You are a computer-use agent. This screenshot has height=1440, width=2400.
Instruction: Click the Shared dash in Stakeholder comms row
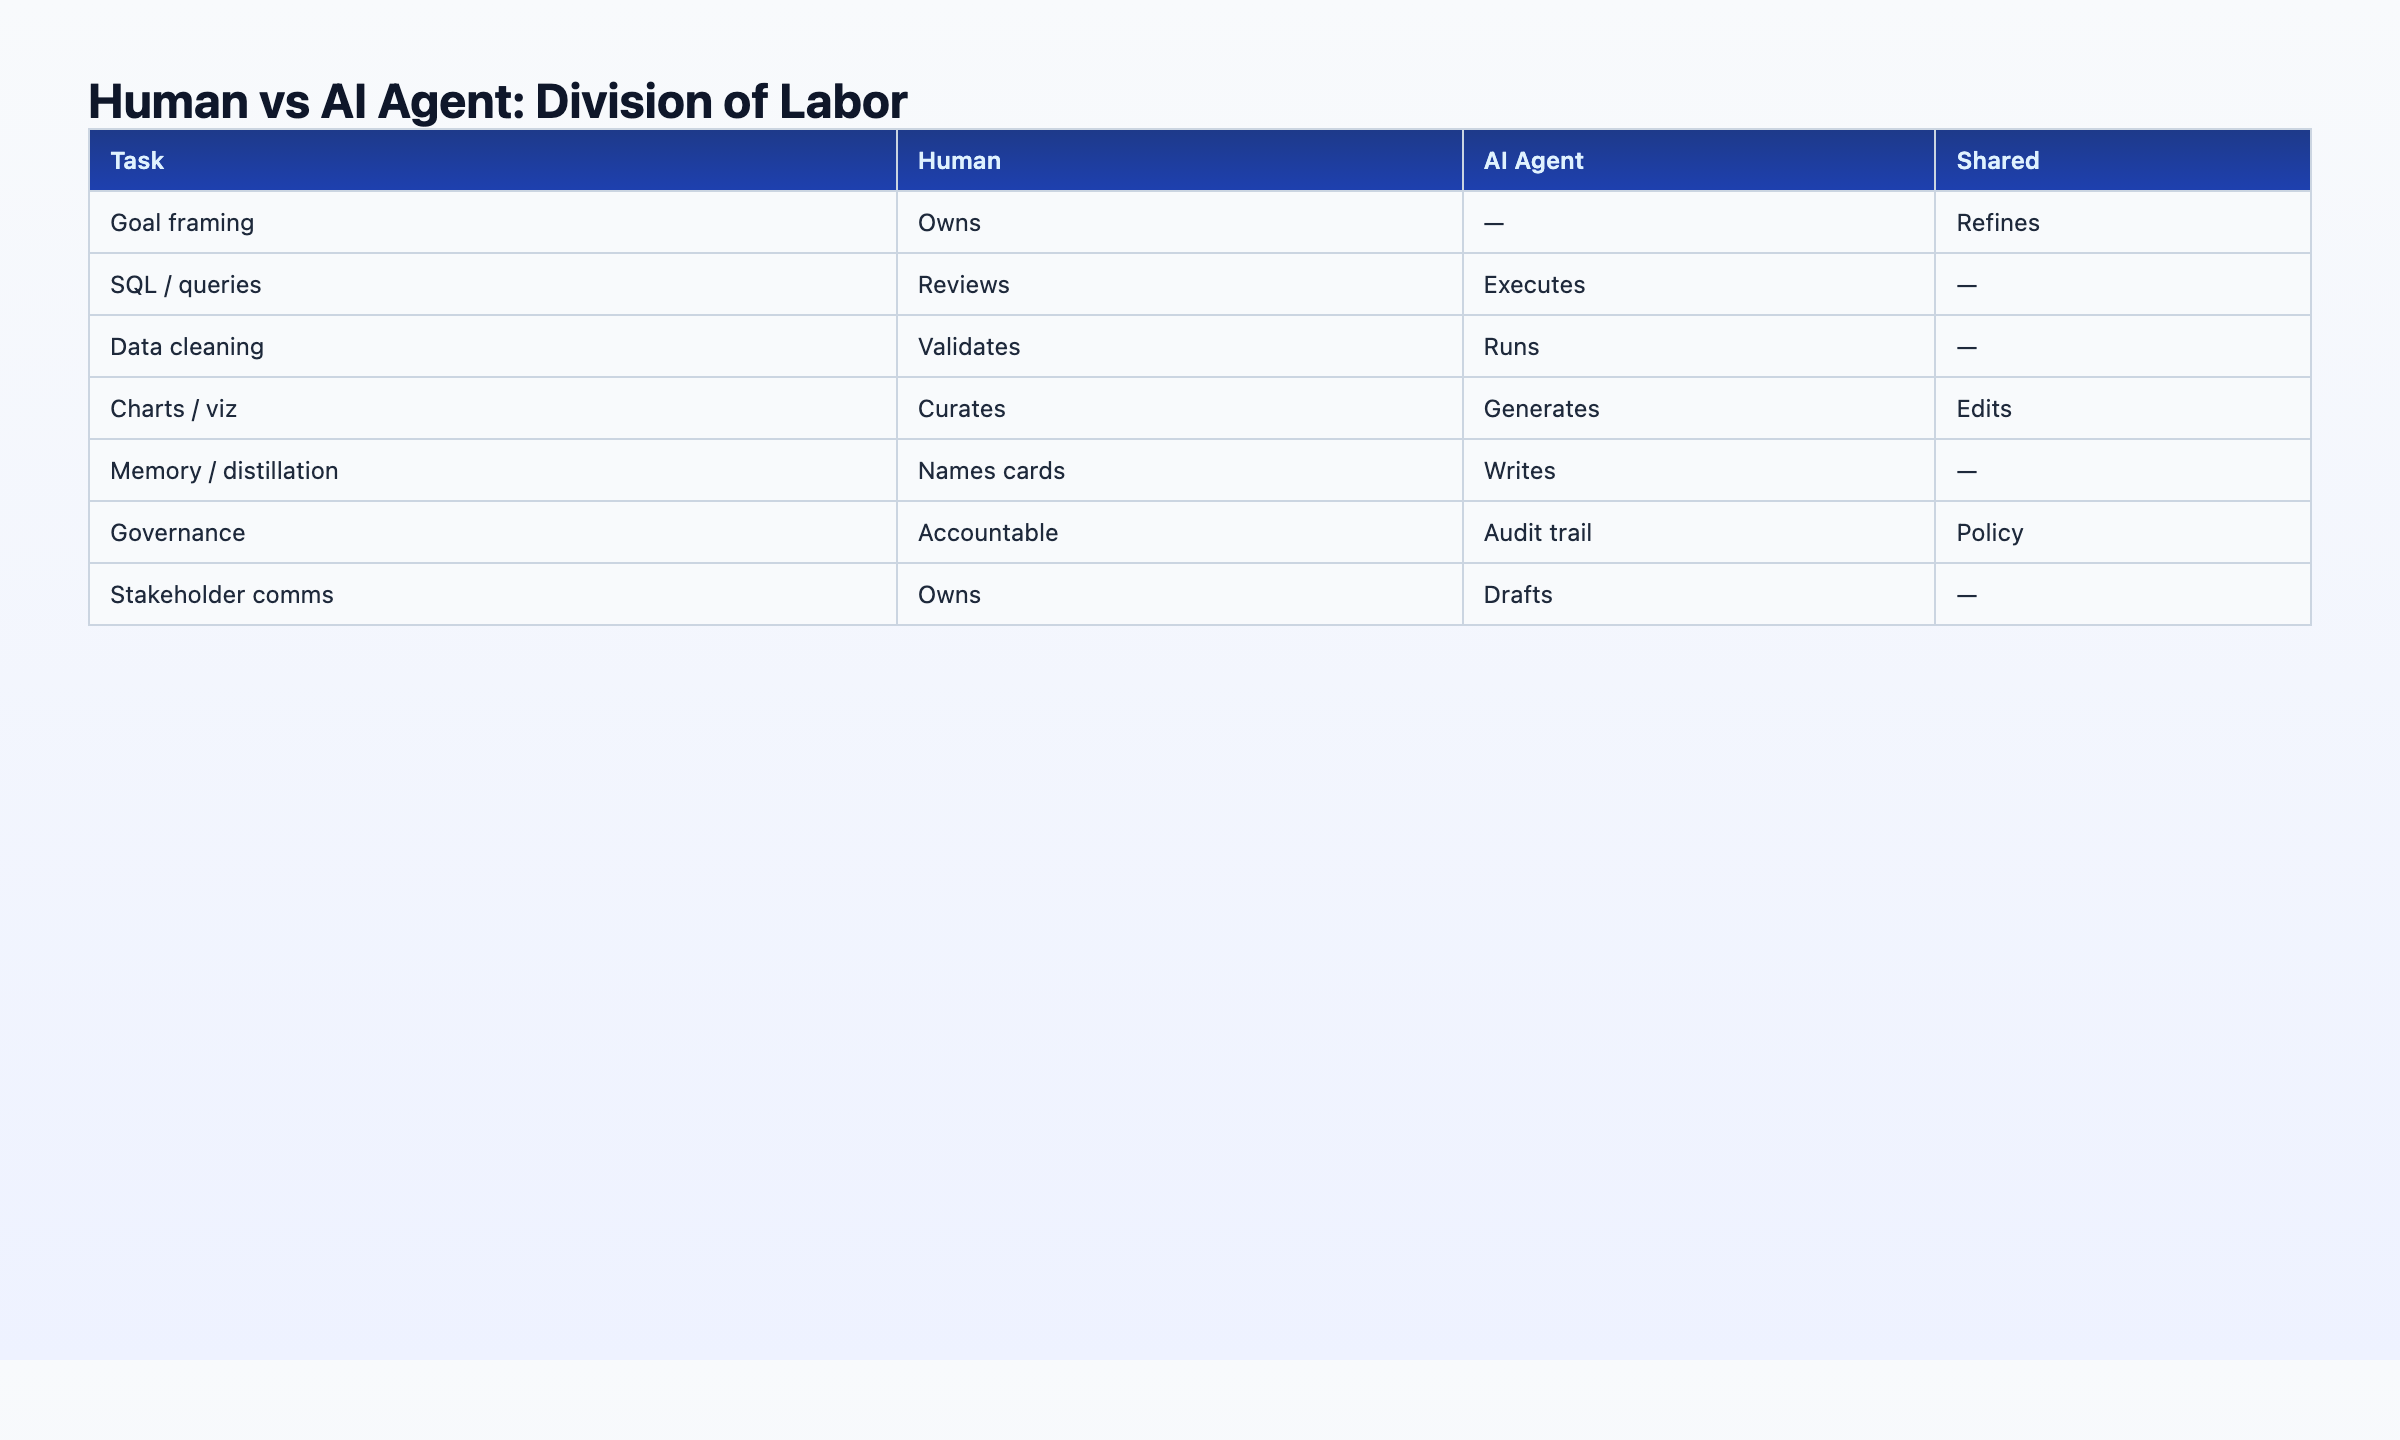coord(1967,595)
